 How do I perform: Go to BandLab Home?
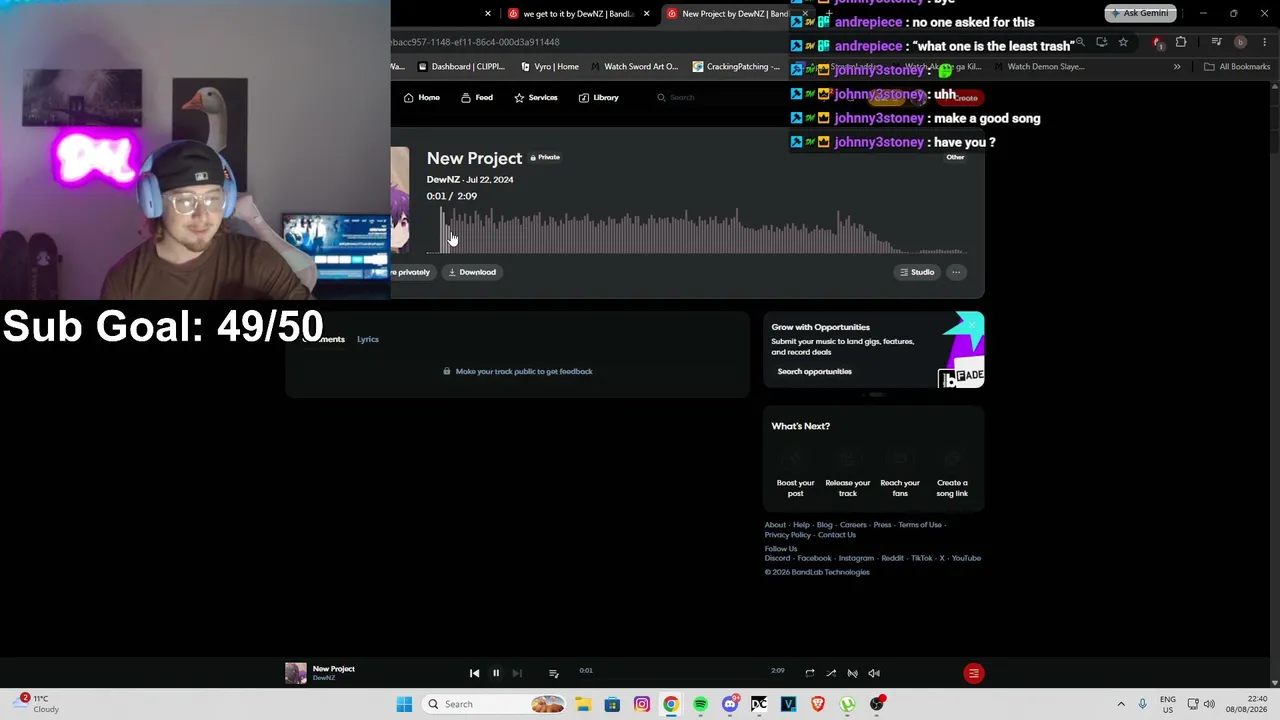(x=421, y=97)
